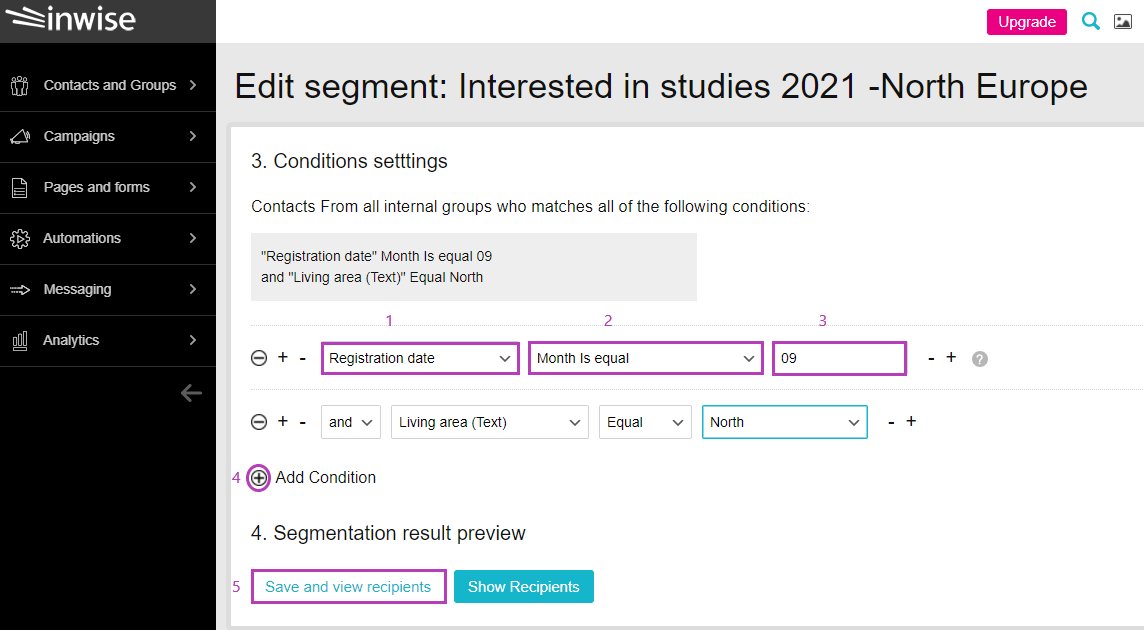Click the Show Recipients button
This screenshot has width=1144, height=630.
coord(523,586)
